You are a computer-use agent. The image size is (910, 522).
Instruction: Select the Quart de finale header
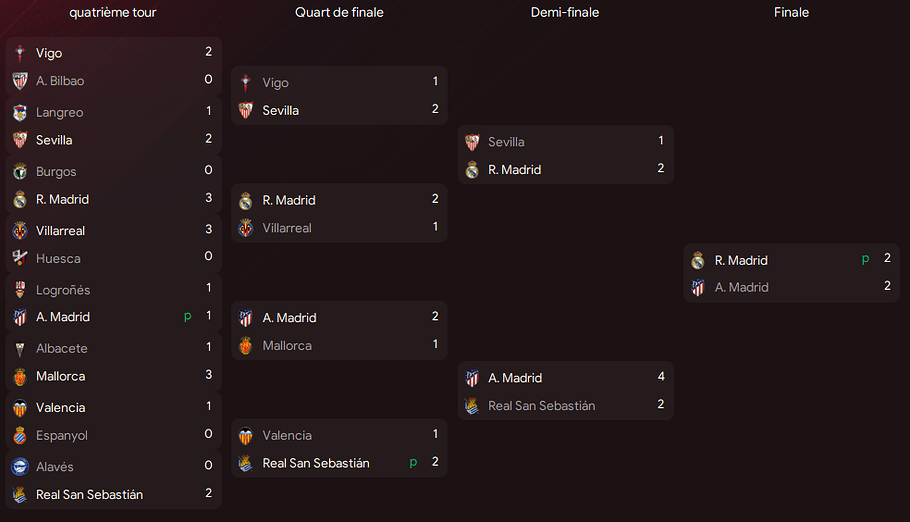(x=339, y=12)
